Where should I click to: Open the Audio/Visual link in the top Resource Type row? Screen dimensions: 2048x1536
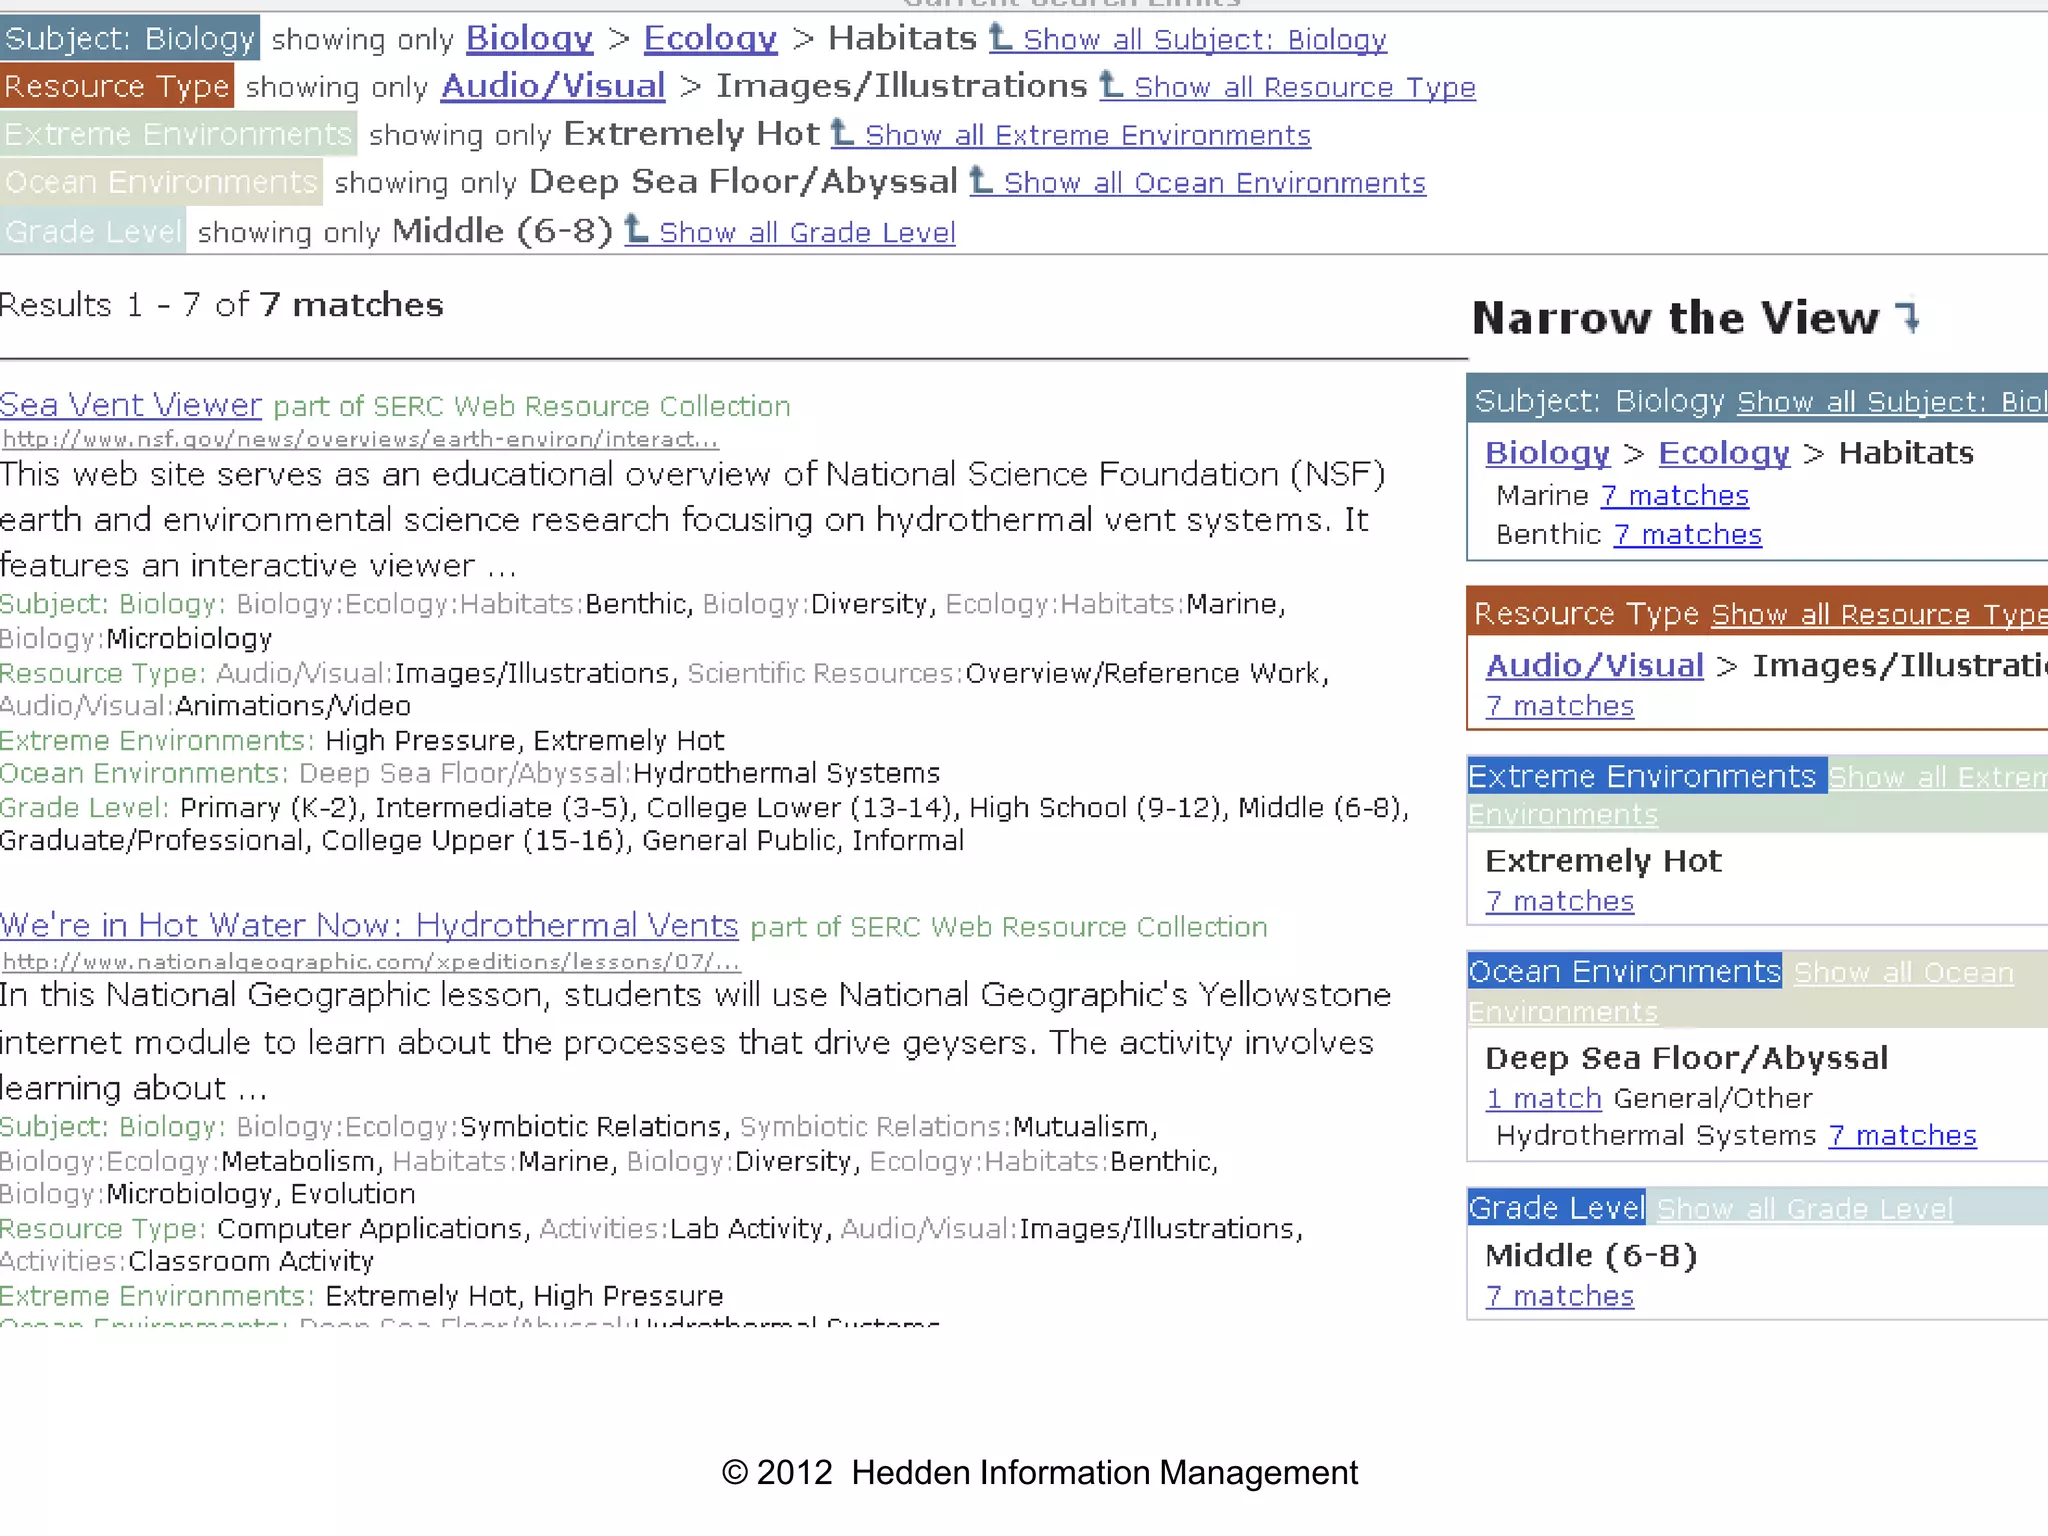coord(553,86)
